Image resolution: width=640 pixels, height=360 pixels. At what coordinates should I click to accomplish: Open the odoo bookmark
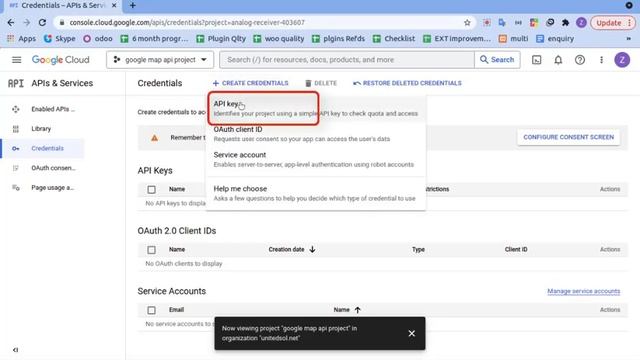[98, 39]
